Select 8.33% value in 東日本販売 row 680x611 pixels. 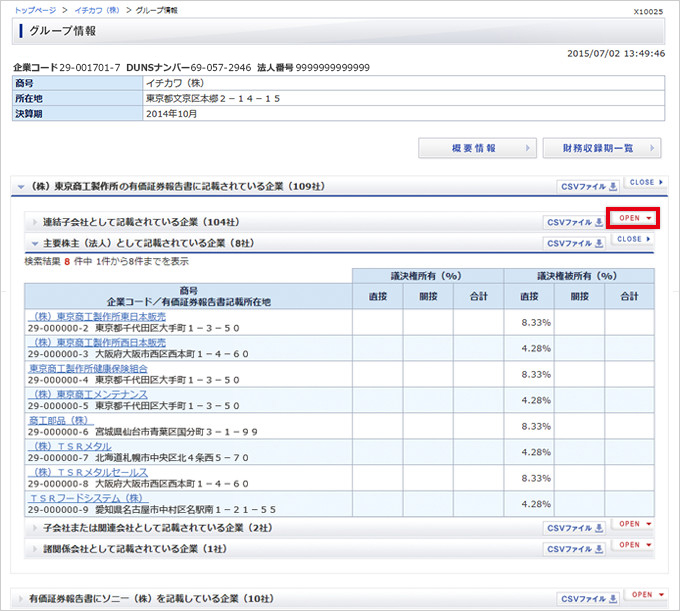[536, 323]
